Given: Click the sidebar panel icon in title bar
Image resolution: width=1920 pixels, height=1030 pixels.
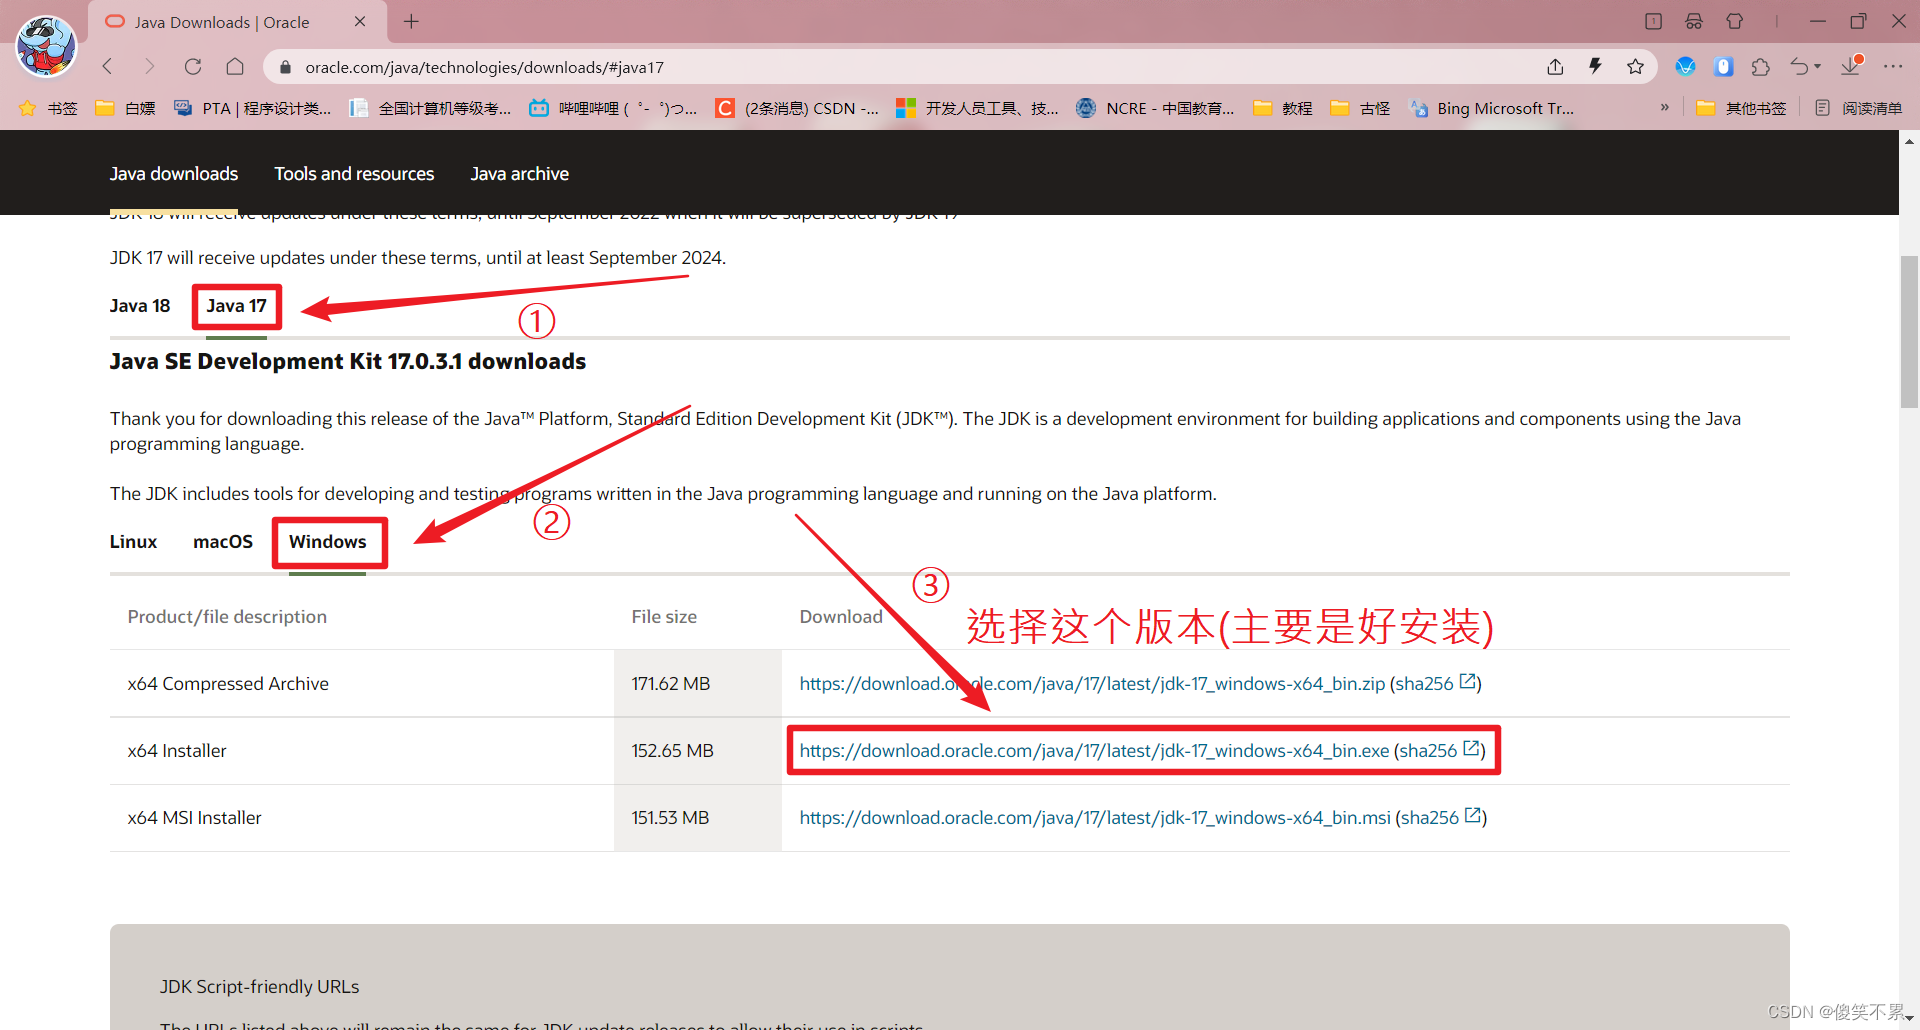Looking at the screenshot, I should point(1653,21).
